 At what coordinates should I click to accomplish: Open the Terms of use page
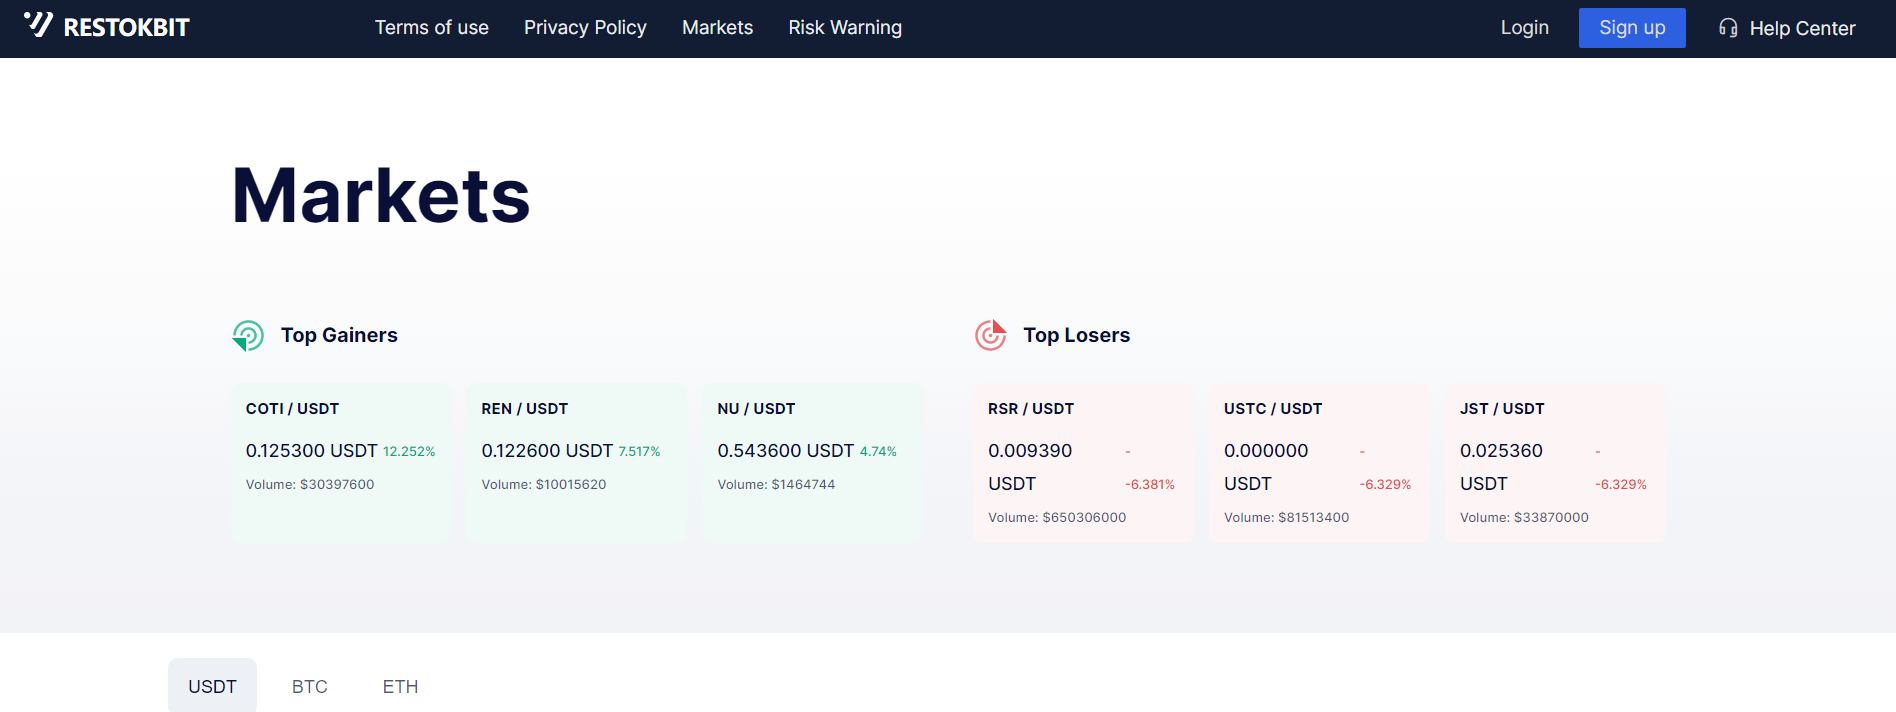pyautogui.click(x=432, y=28)
